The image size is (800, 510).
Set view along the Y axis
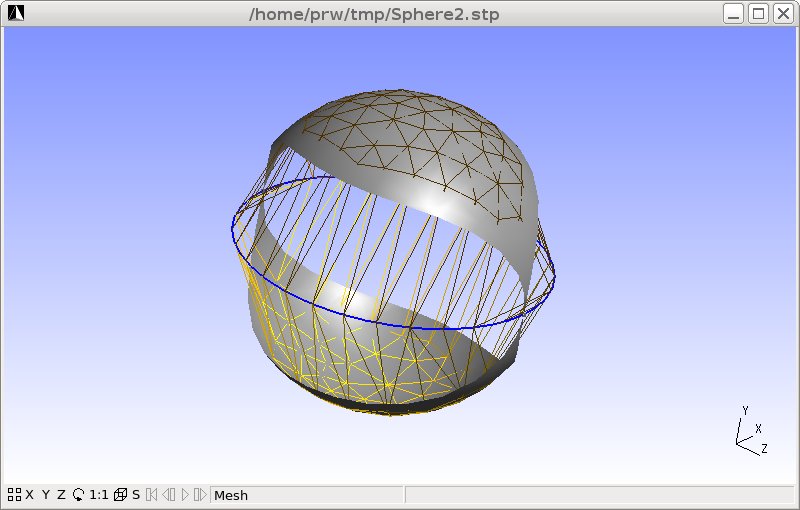46,495
